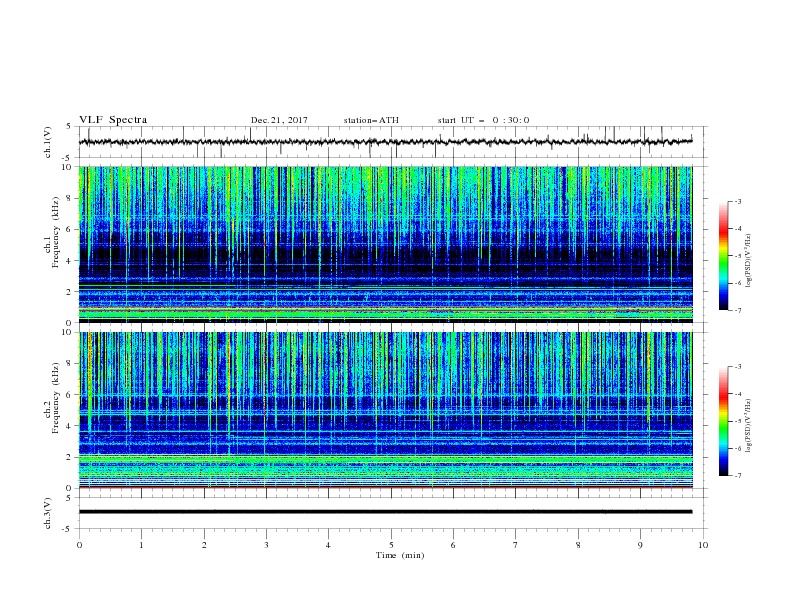Click tick label "3" on time axis
Viewport: 792px width, 612px height.
[266, 545]
